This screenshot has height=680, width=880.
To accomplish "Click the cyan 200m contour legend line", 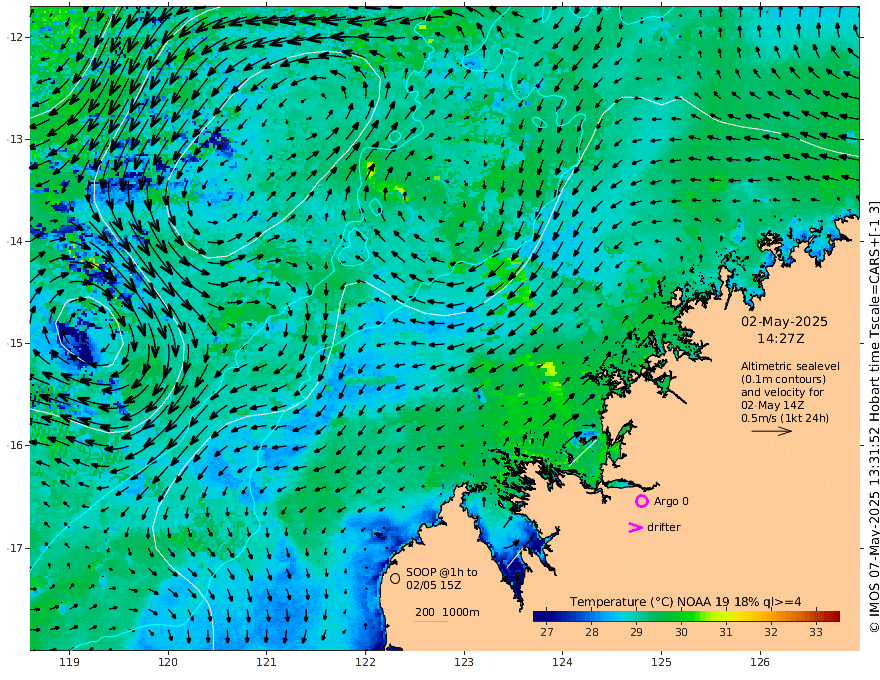I will click(431, 621).
